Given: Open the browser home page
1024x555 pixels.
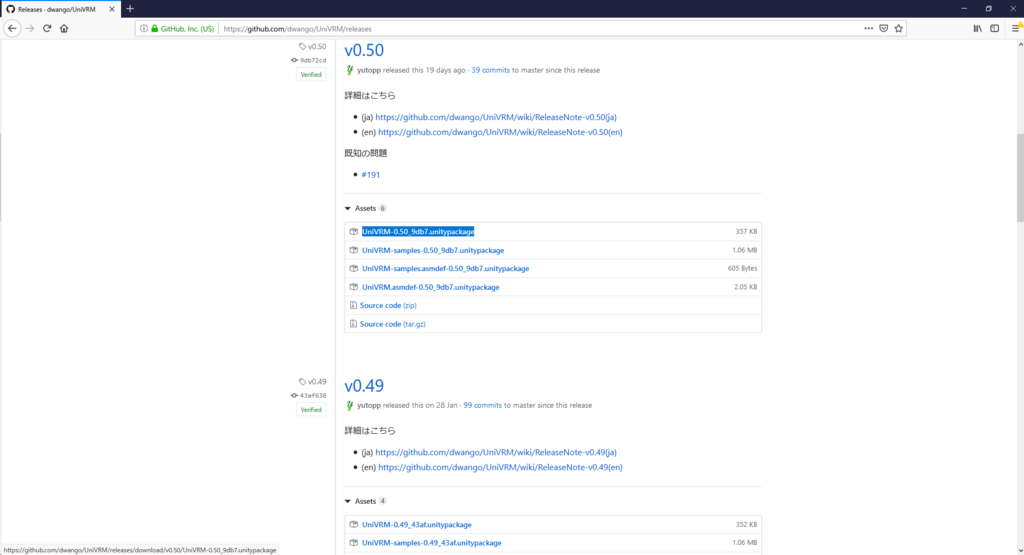Looking at the screenshot, I should pyautogui.click(x=64, y=29).
